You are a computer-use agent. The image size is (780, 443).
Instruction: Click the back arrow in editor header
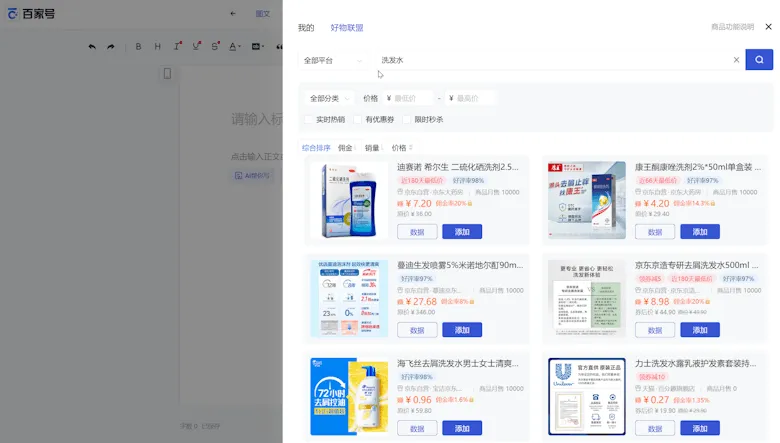[x=233, y=14]
